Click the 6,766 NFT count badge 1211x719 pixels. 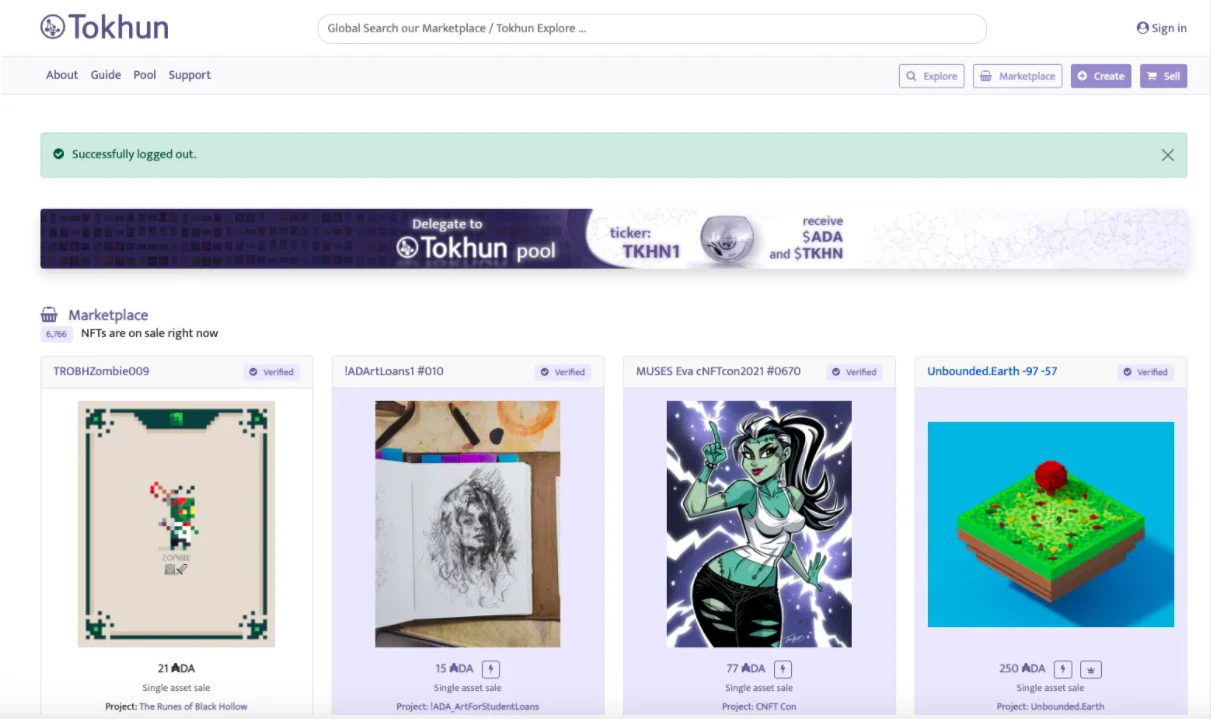56,334
